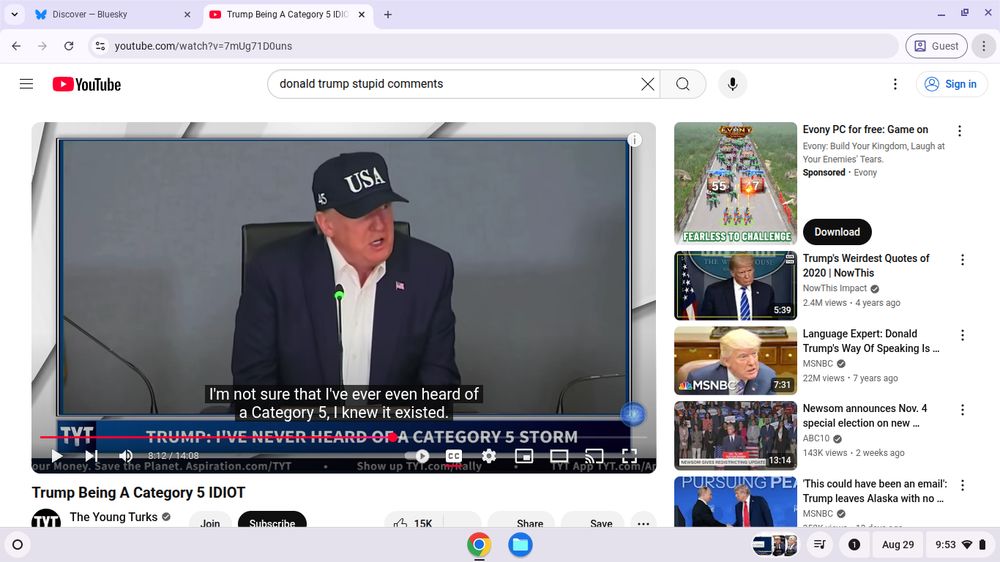Open the YouTube guide hamburger menu
1000x562 pixels.
pos(26,84)
